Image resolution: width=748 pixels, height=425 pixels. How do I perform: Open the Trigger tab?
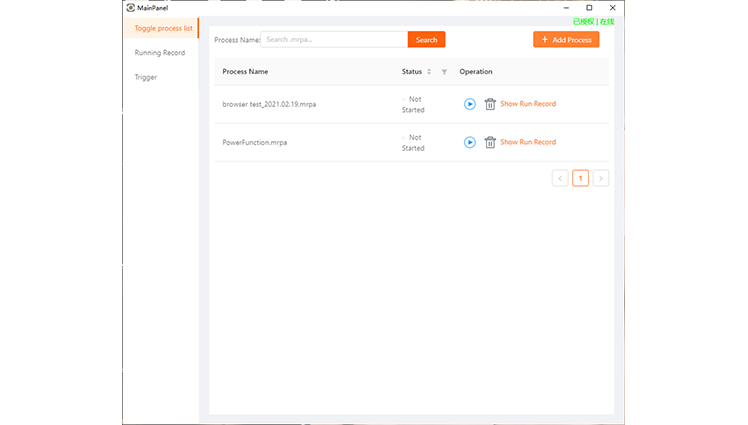[x=146, y=77]
